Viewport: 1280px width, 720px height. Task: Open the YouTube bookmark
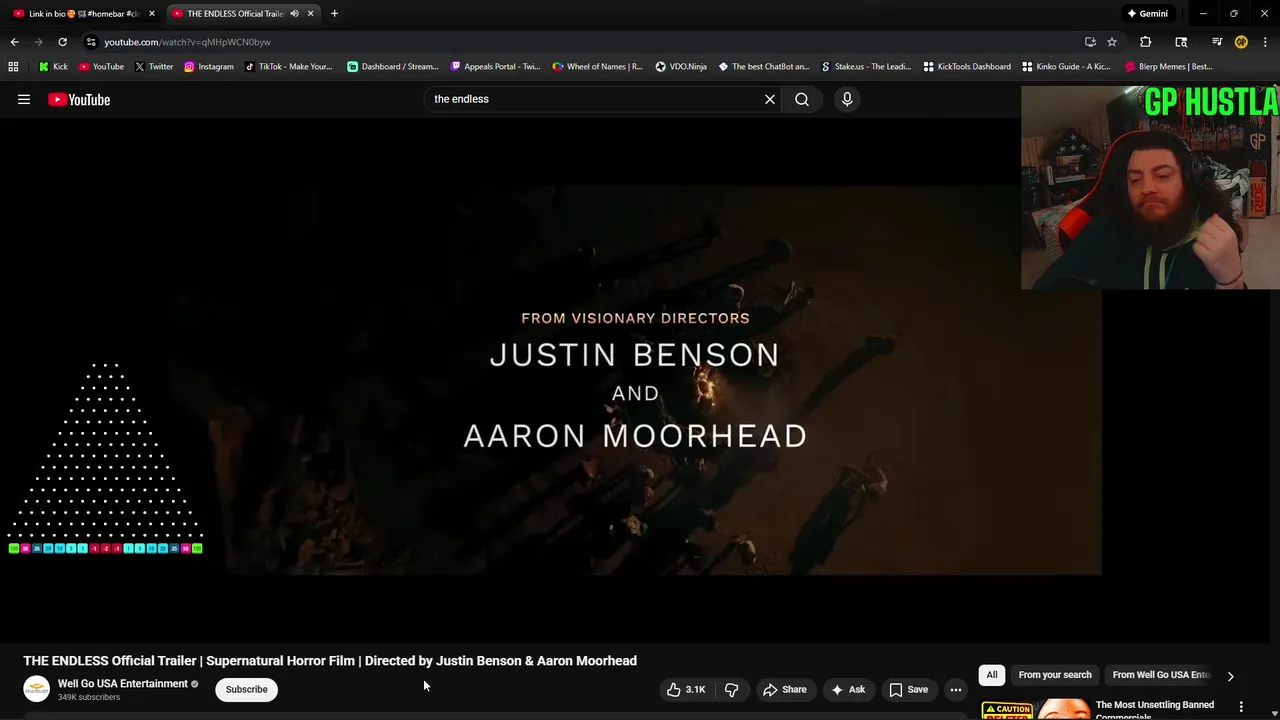[101, 66]
